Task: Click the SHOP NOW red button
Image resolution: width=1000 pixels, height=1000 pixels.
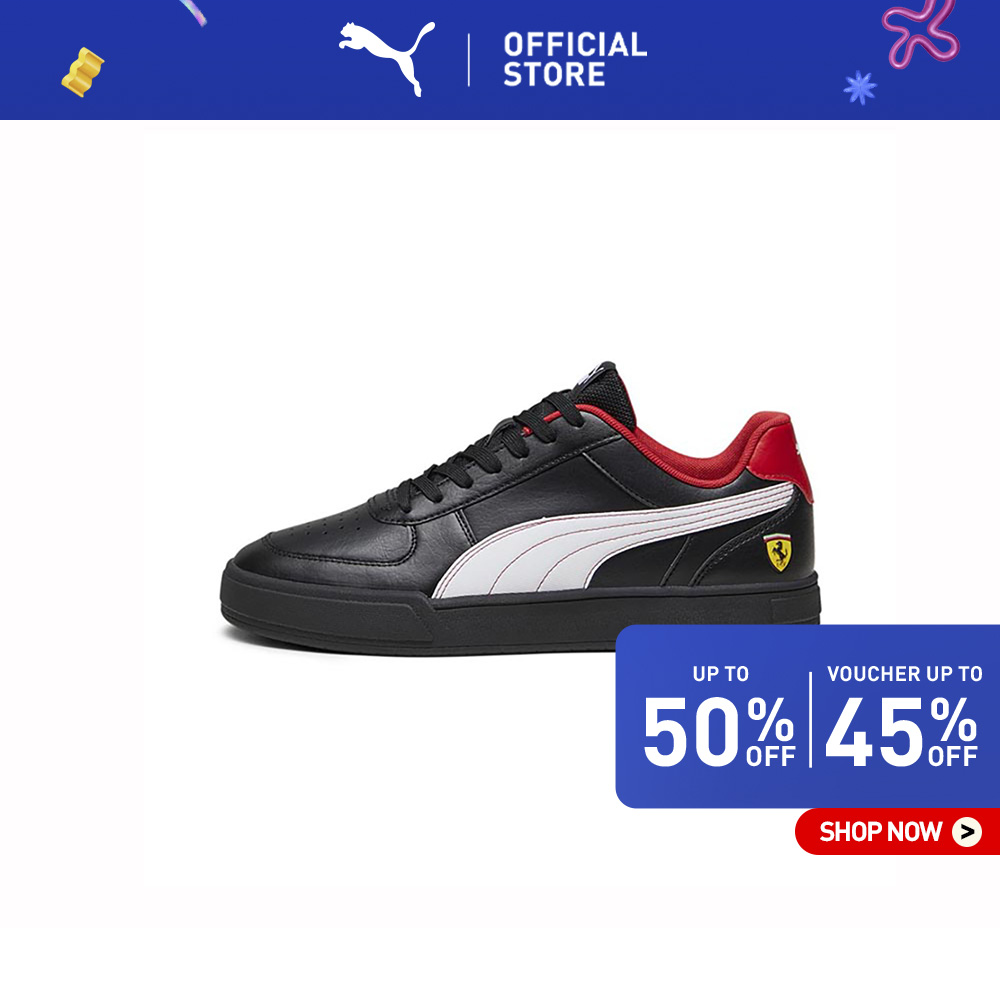Action: (897, 831)
